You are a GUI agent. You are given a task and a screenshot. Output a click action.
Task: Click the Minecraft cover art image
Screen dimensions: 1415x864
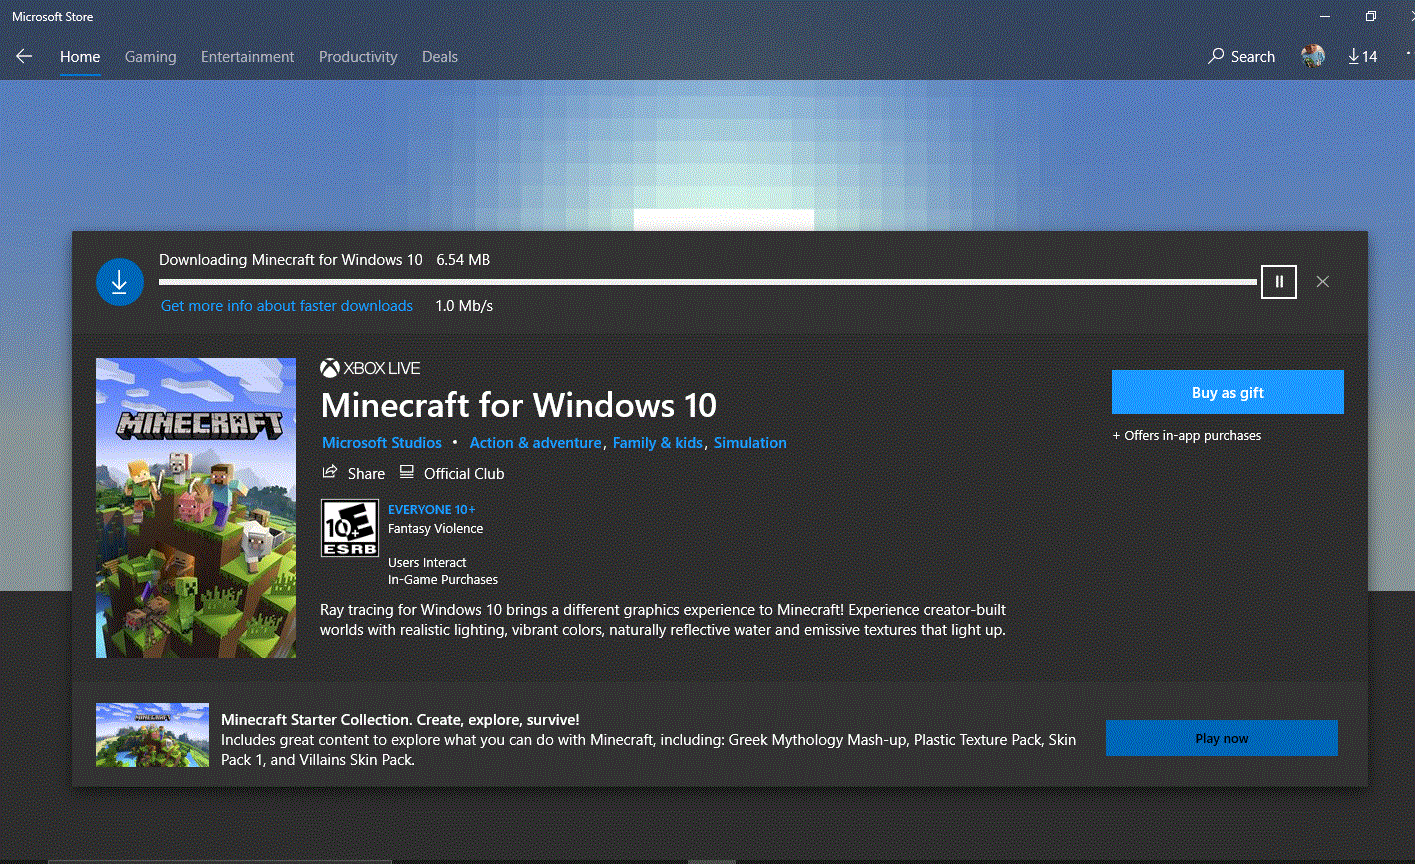196,508
